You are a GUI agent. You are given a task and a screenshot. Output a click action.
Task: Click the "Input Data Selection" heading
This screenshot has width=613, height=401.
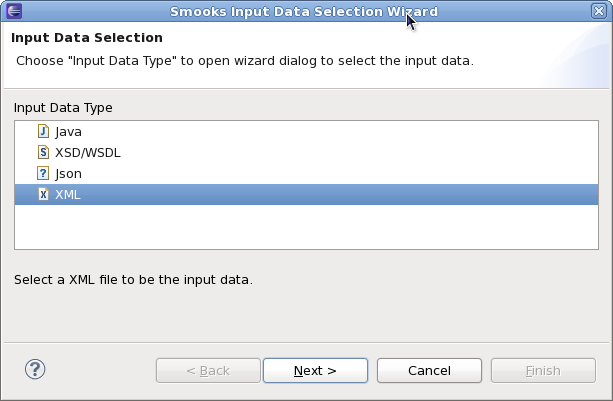(86, 38)
